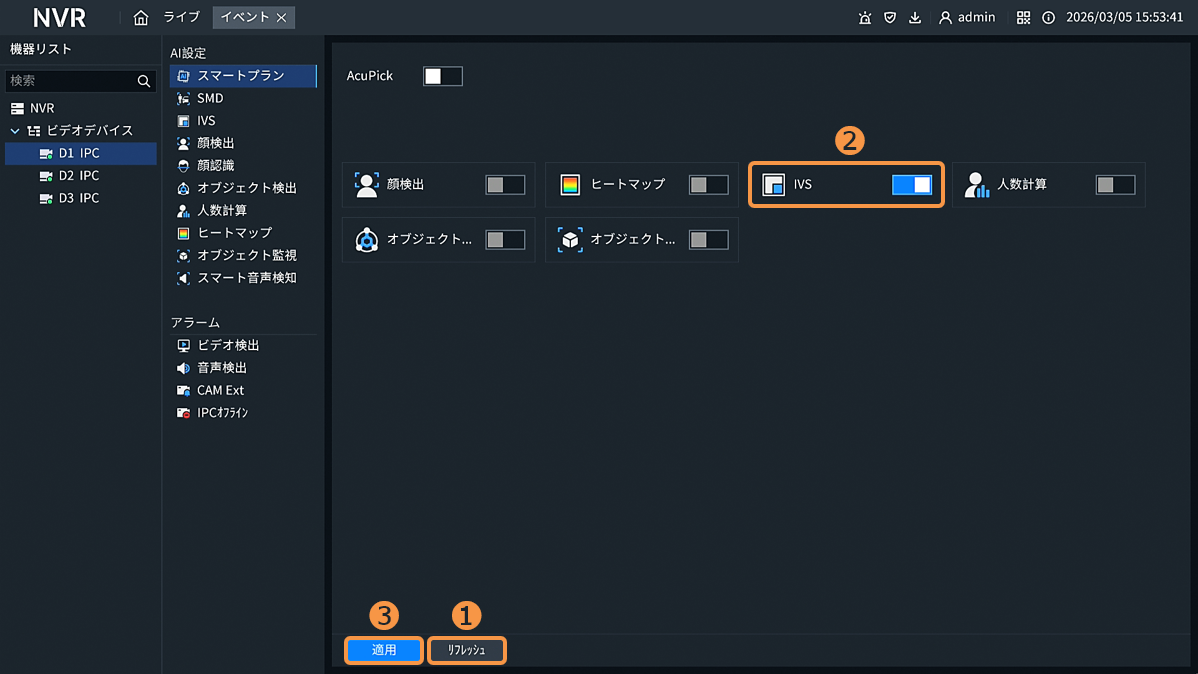Open SMD in AI settings menu
This screenshot has width=1198, height=674.
[210, 98]
